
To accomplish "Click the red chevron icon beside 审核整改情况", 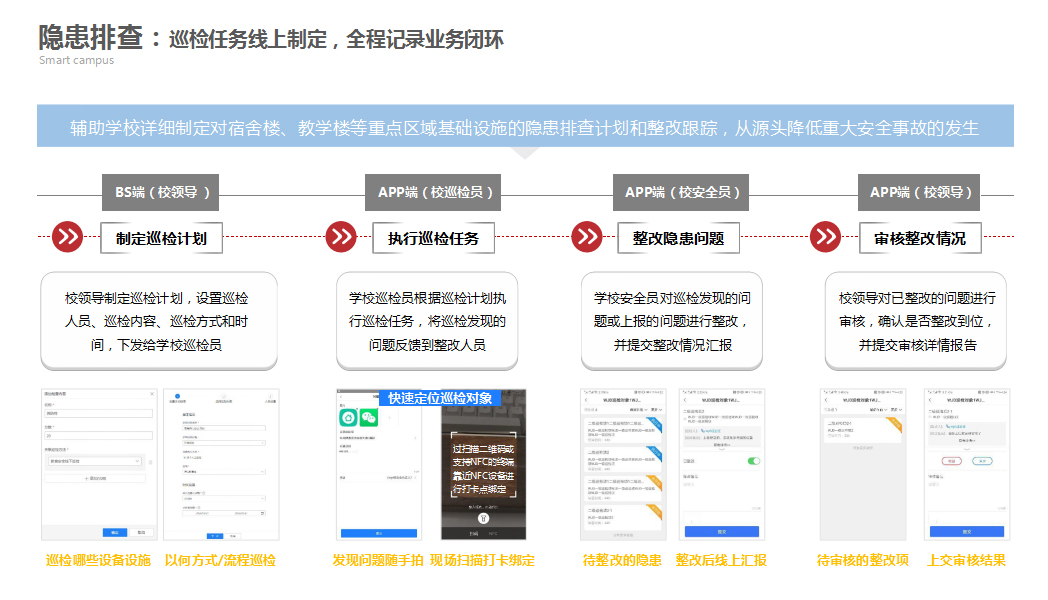I will 825,238.
